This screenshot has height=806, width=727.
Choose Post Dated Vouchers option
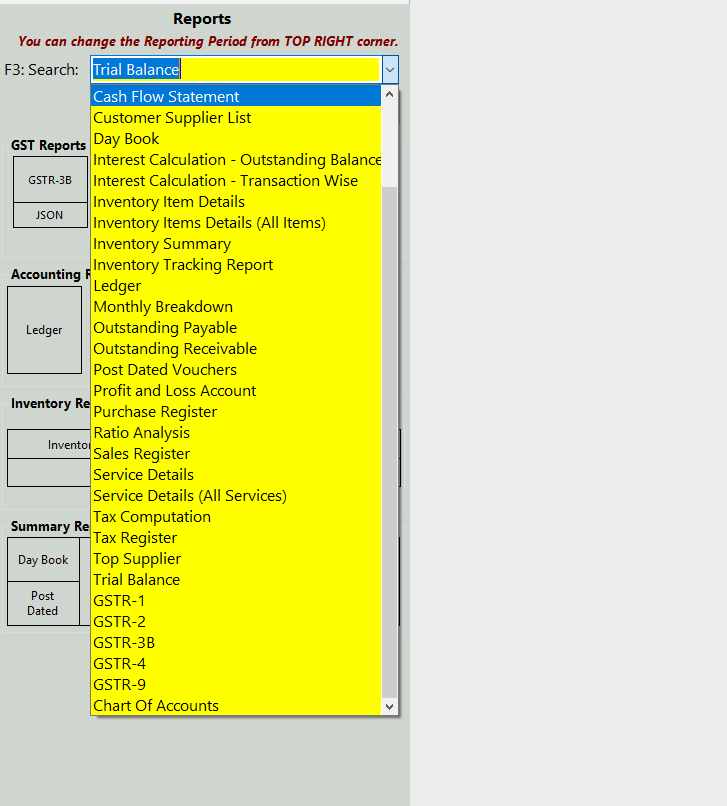(236, 370)
